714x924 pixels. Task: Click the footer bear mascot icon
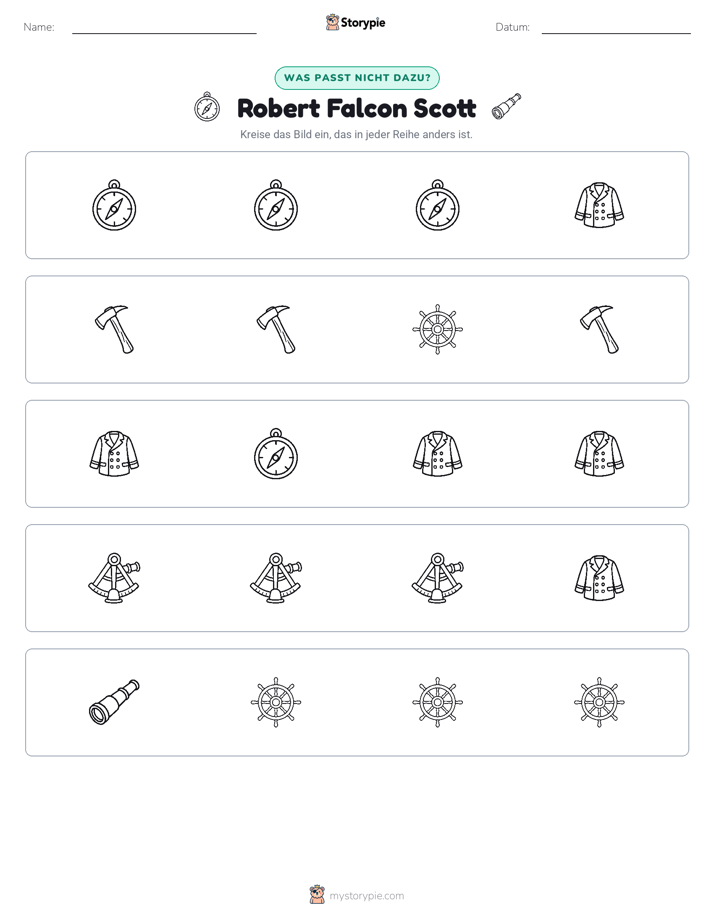point(317,895)
